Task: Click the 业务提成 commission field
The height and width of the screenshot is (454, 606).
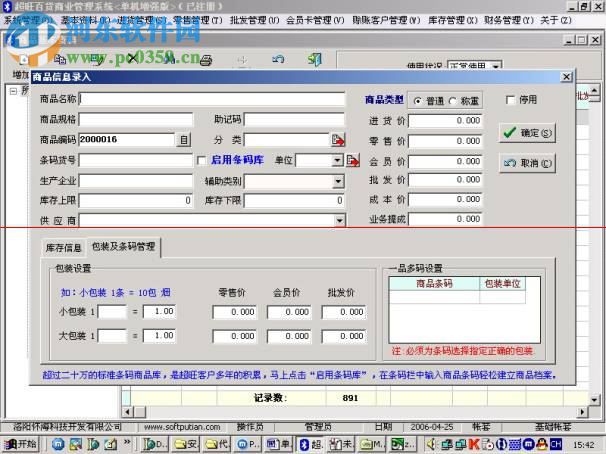Action: 445,219
